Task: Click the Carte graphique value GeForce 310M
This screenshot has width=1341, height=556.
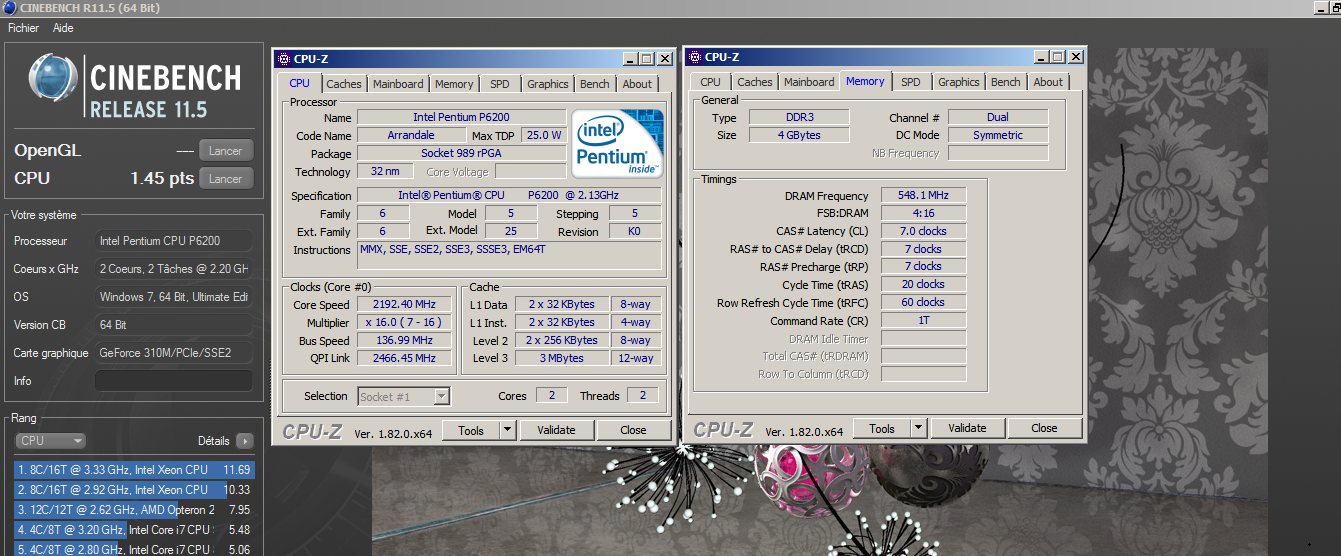Action: (x=173, y=353)
